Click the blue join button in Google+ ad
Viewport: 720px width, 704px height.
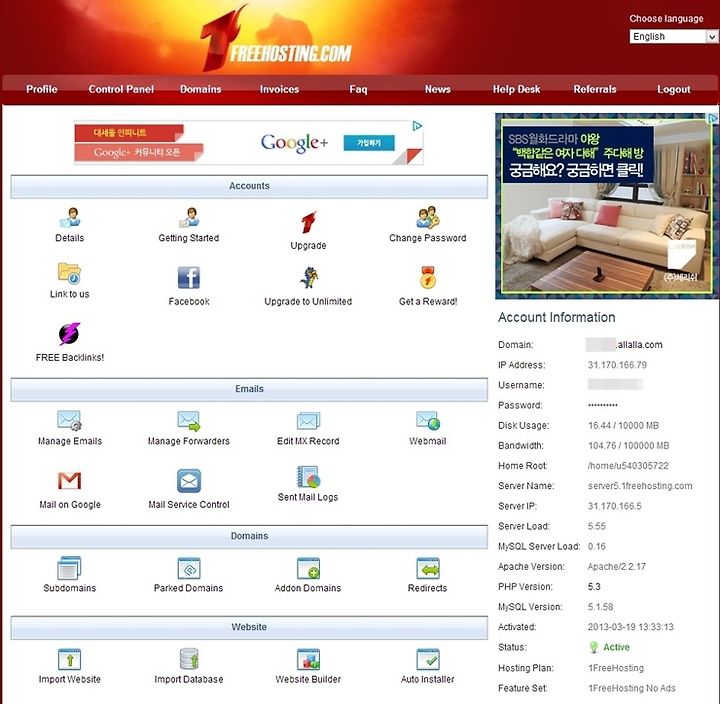click(369, 143)
